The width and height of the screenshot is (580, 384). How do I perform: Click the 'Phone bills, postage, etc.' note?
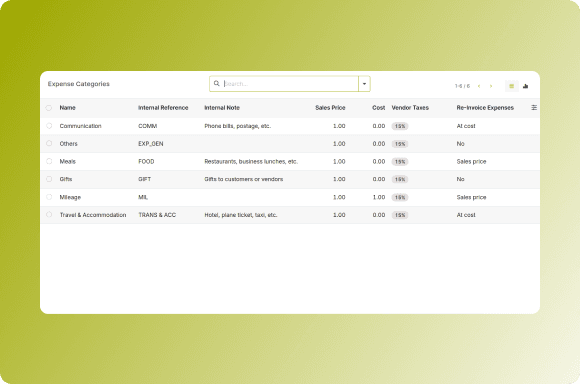click(x=237, y=126)
